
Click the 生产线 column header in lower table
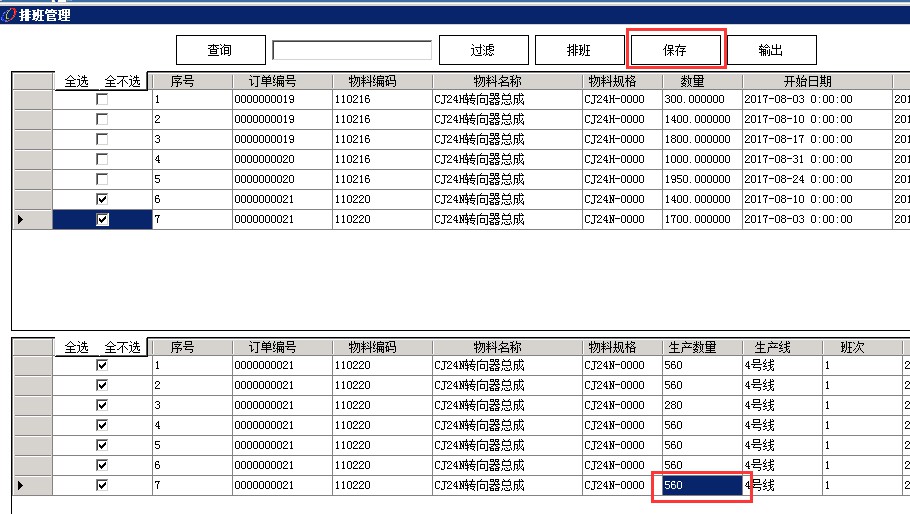coord(772,348)
